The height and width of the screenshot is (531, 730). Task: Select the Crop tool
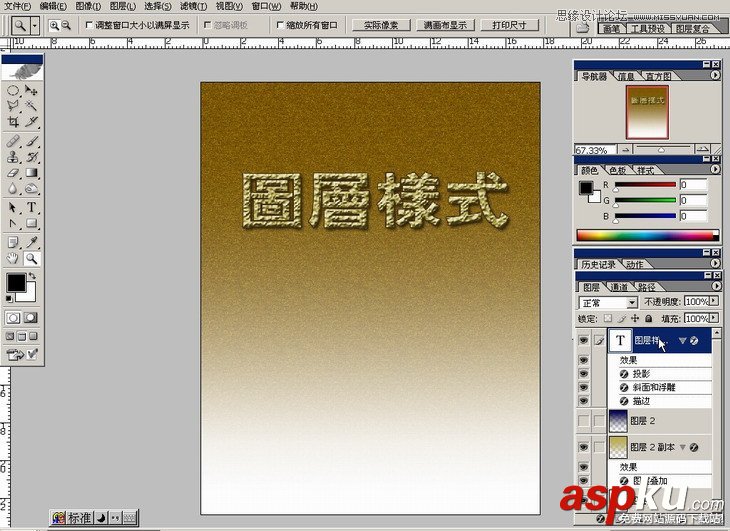(x=13, y=122)
